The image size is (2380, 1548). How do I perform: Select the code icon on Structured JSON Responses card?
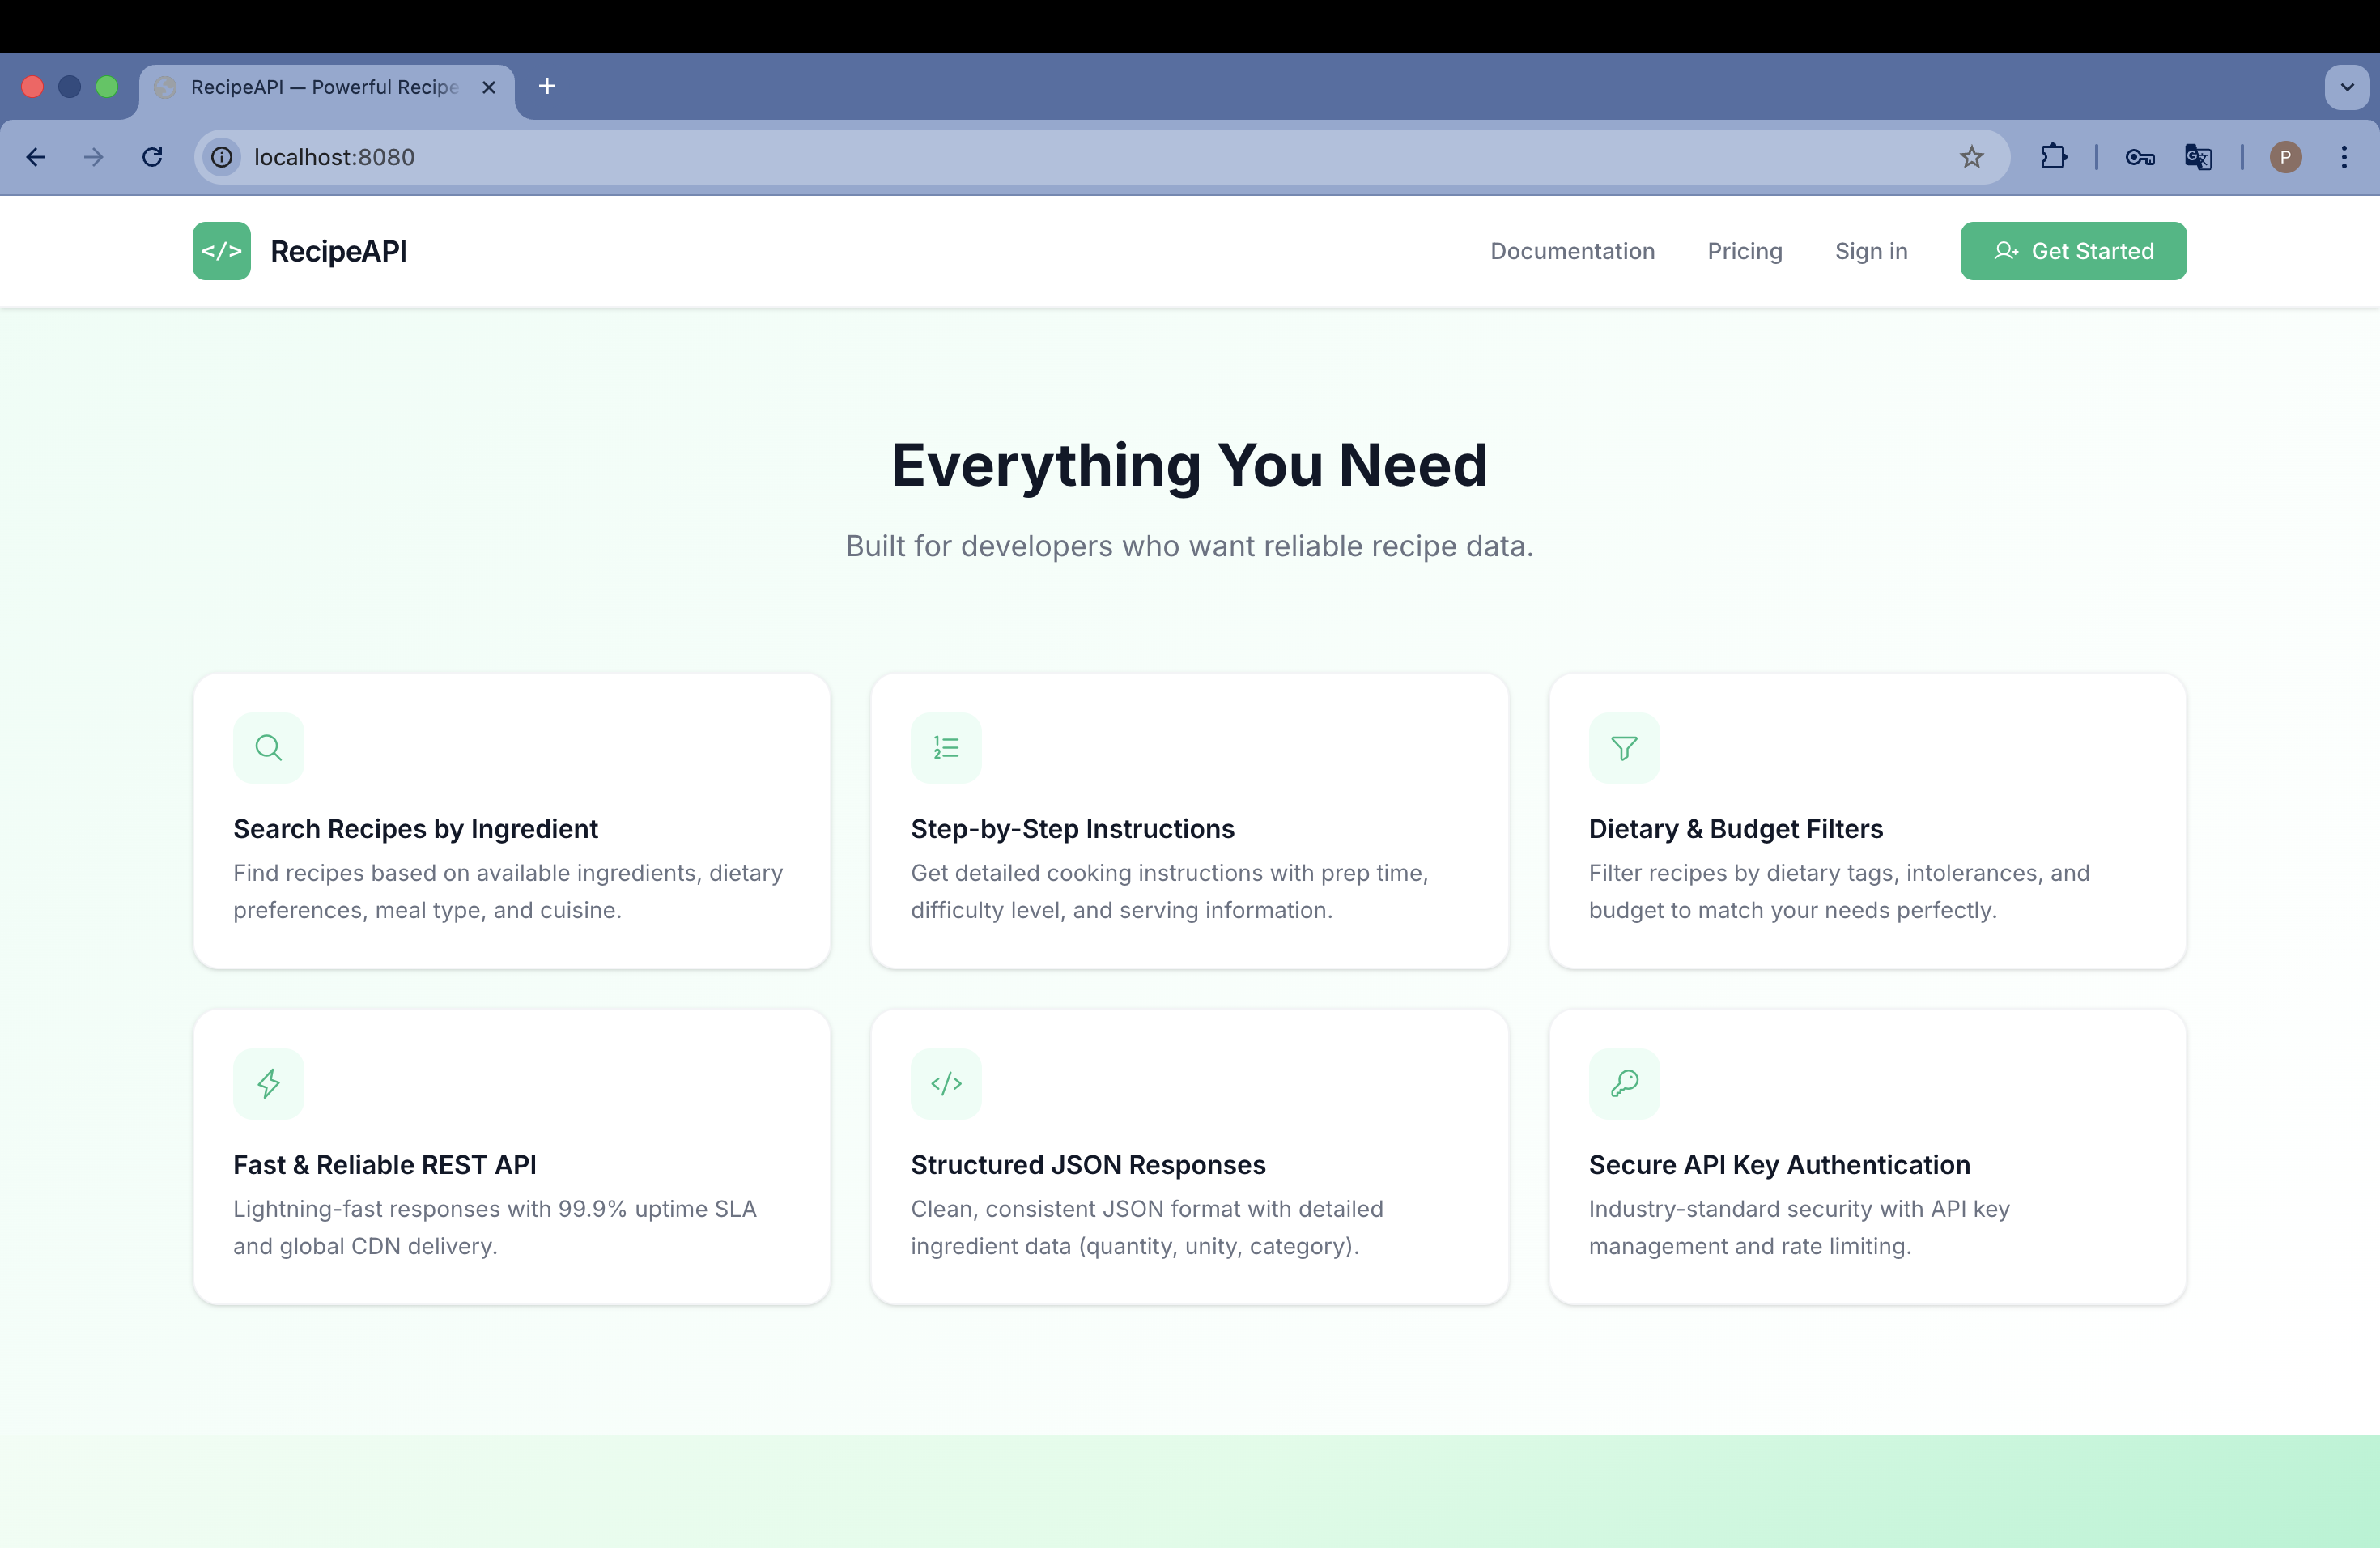pyautogui.click(x=945, y=1083)
